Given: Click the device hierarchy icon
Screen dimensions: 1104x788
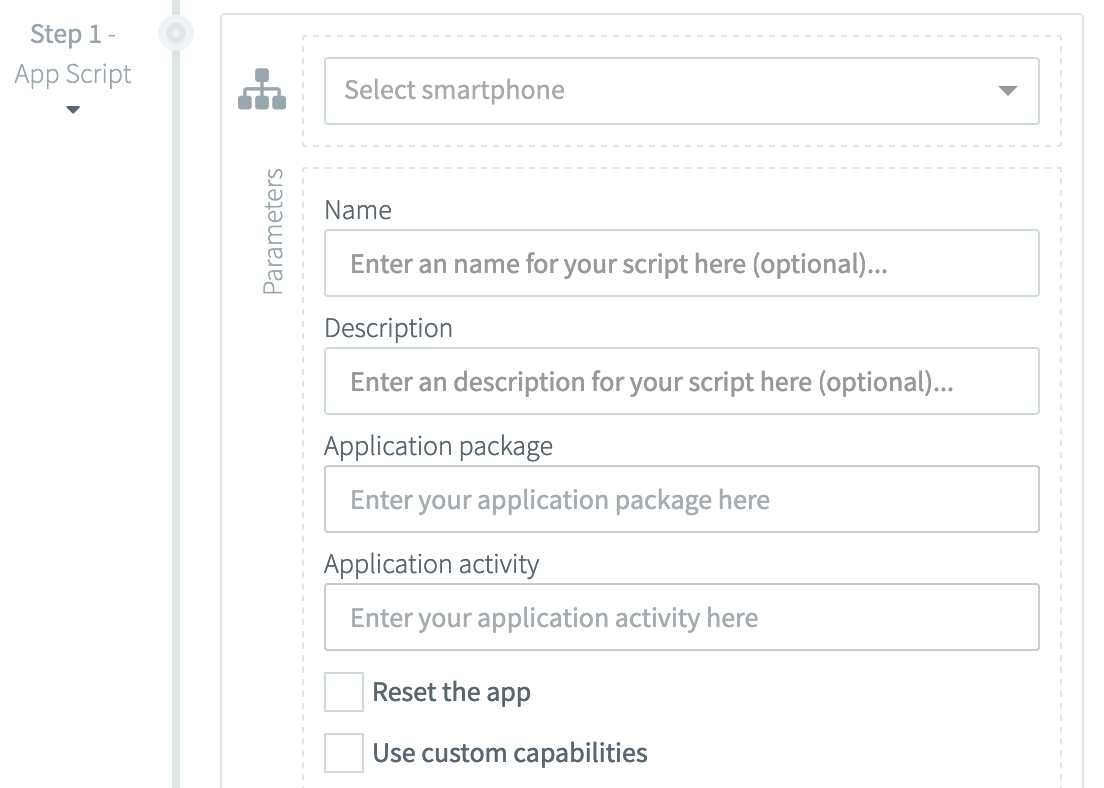Looking at the screenshot, I should pyautogui.click(x=262, y=89).
